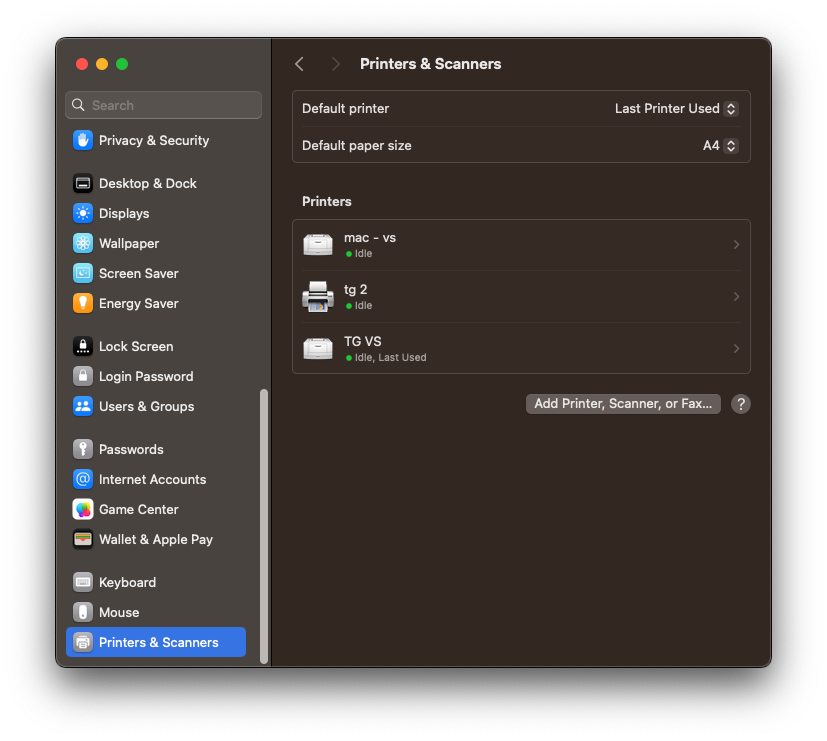The image size is (827, 741).
Task: Select Keyboard in the sidebar
Action: [x=156, y=582]
